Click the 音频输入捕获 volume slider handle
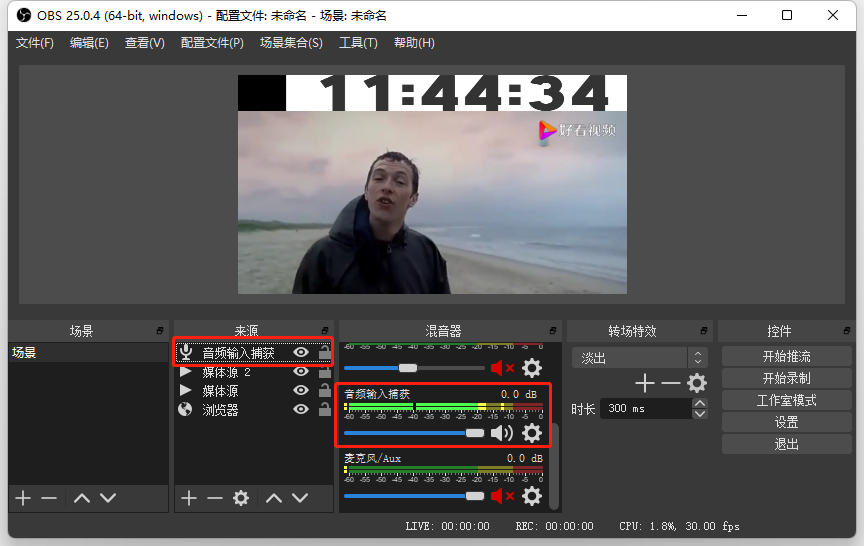 point(474,433)
